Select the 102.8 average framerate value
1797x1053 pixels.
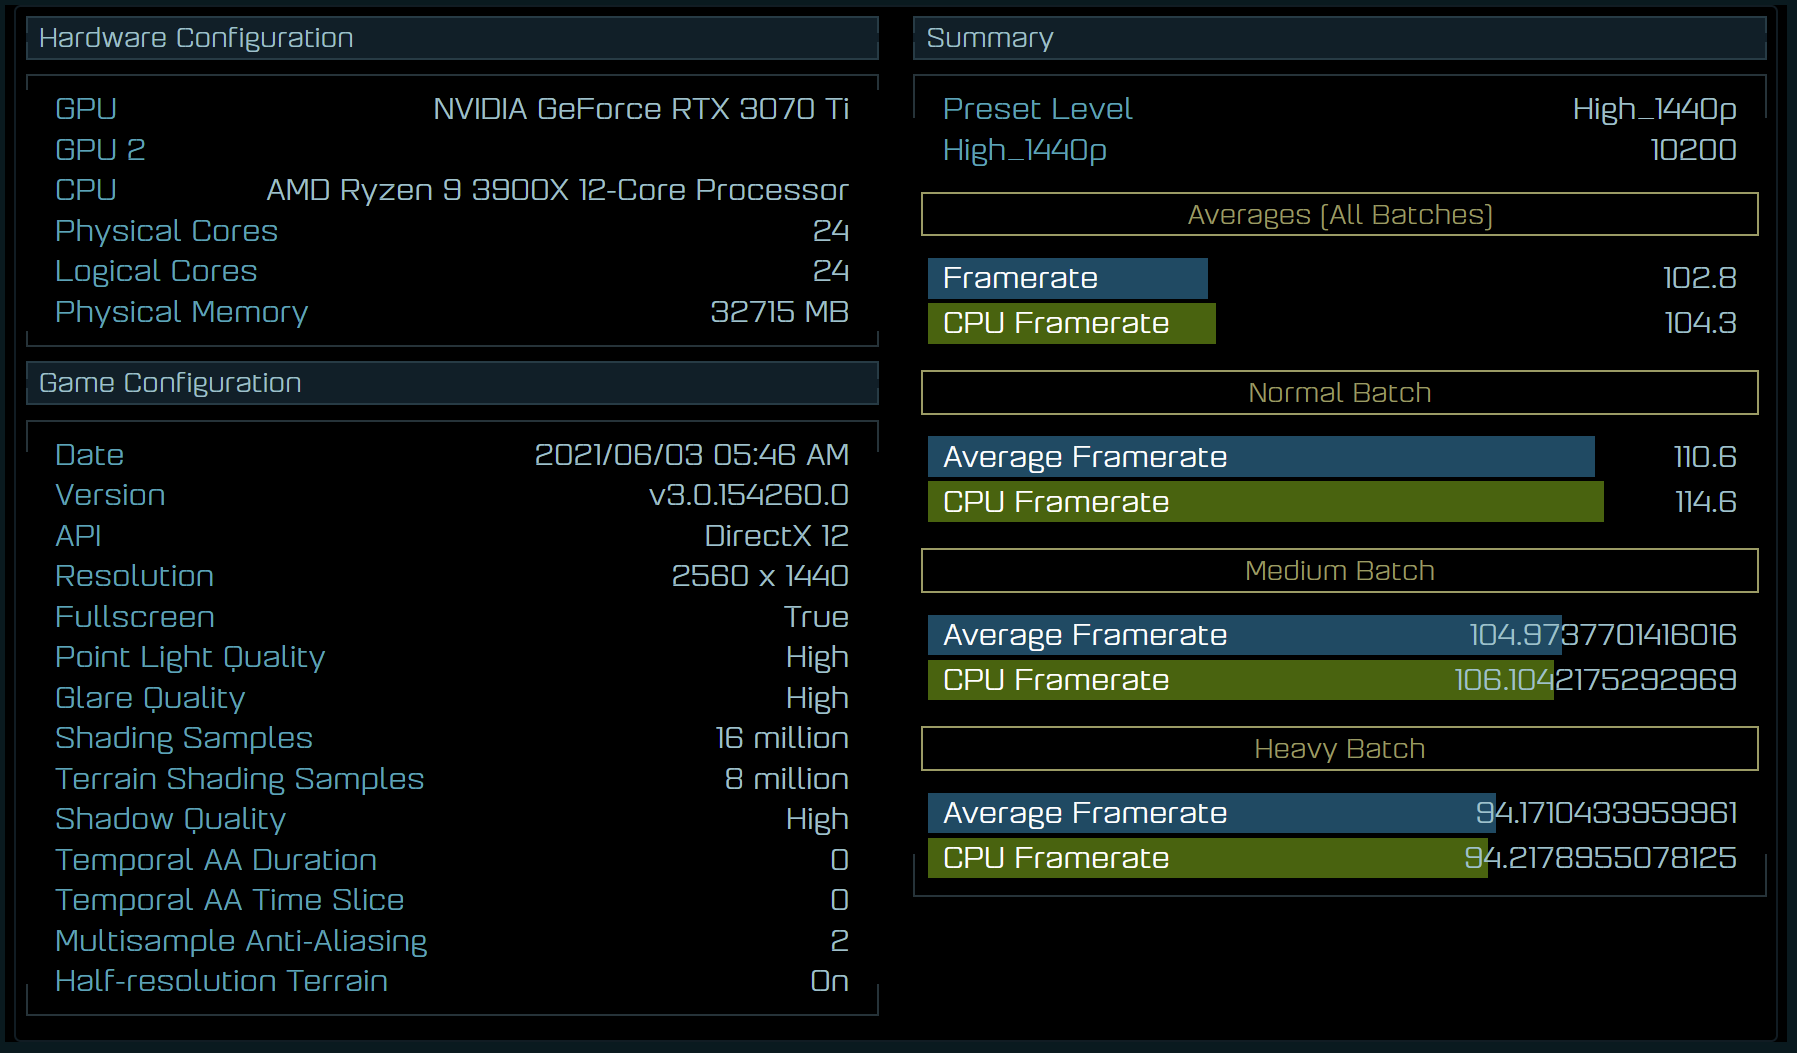(1699, 278)
